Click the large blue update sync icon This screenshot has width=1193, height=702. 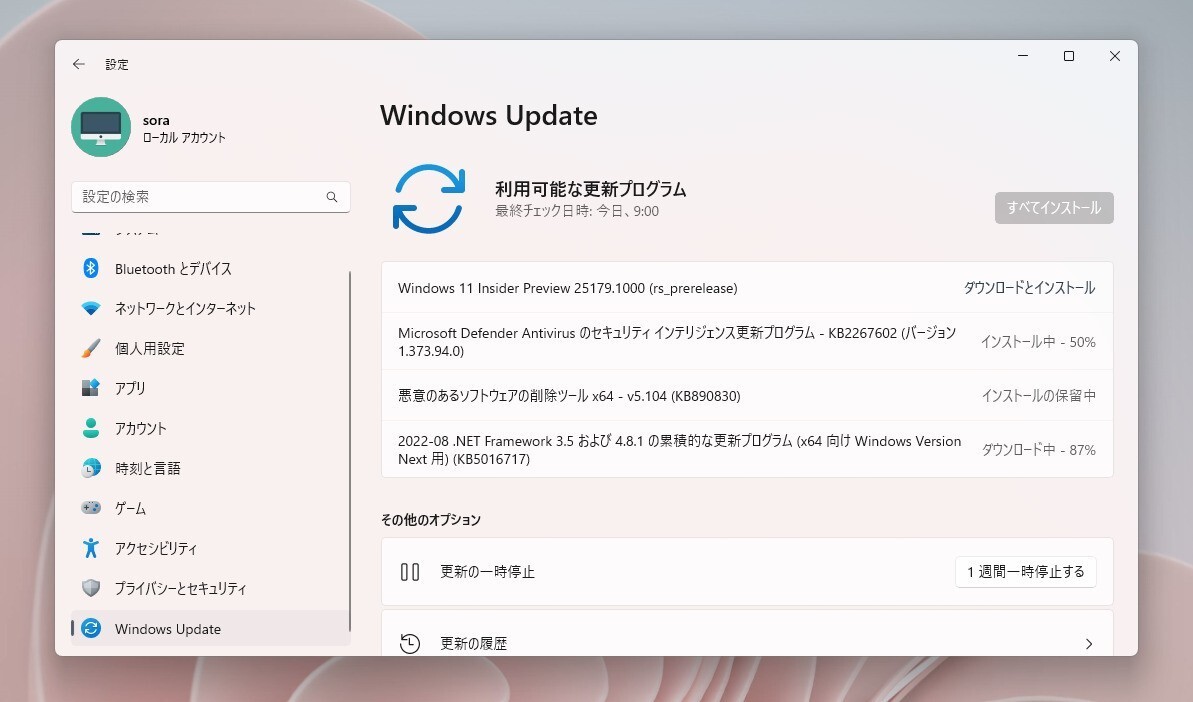click(x=428, y=199)
